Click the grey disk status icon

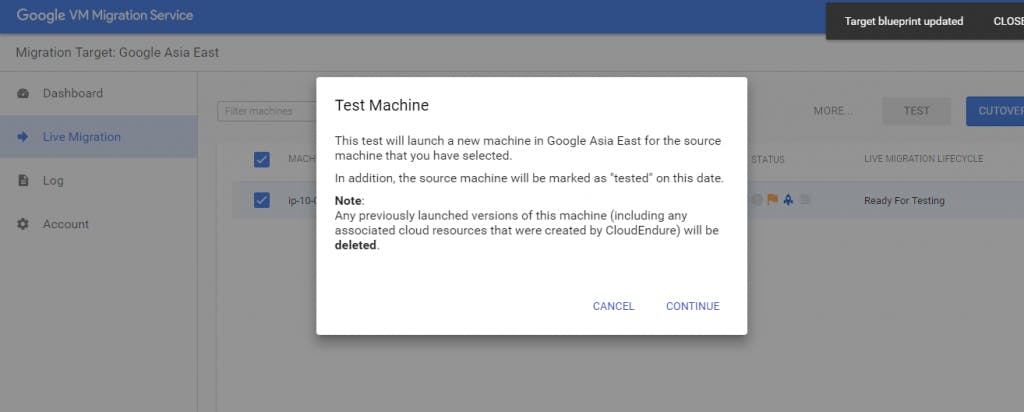click(x=804, y=200)
